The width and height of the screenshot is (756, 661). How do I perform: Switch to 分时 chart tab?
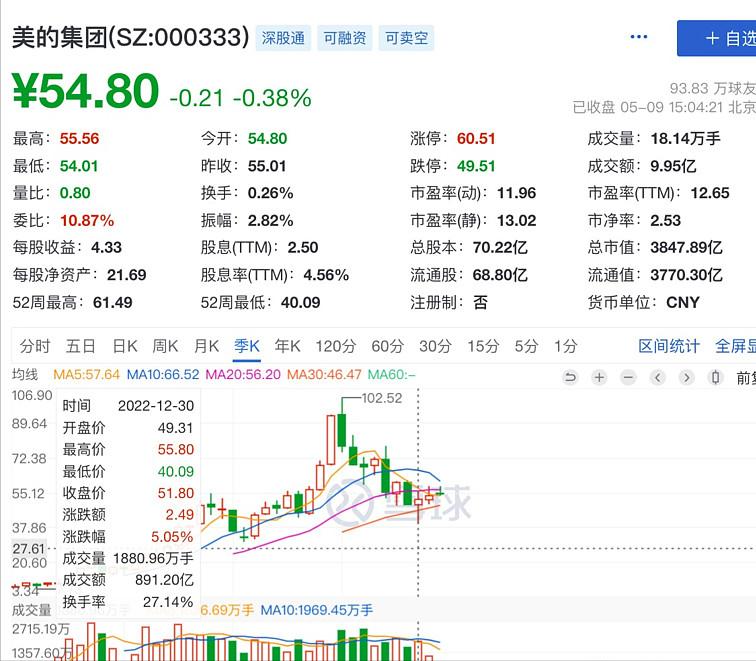[35, 346]
